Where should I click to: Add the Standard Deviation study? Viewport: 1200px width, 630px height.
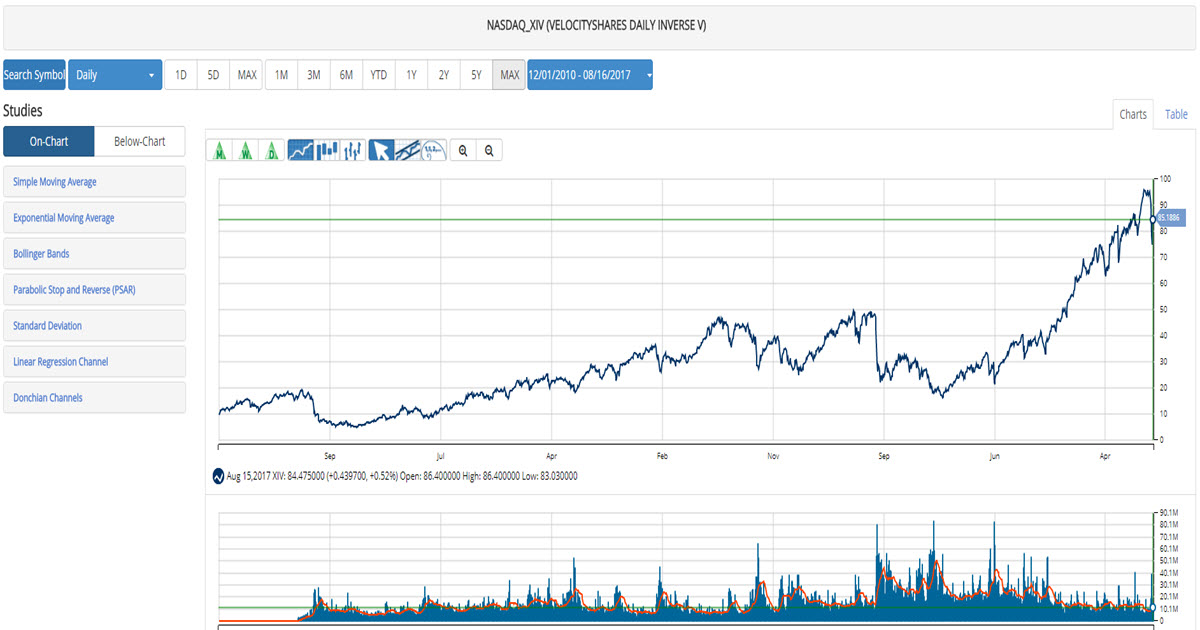pyautogui.click(x=94, y=326)
